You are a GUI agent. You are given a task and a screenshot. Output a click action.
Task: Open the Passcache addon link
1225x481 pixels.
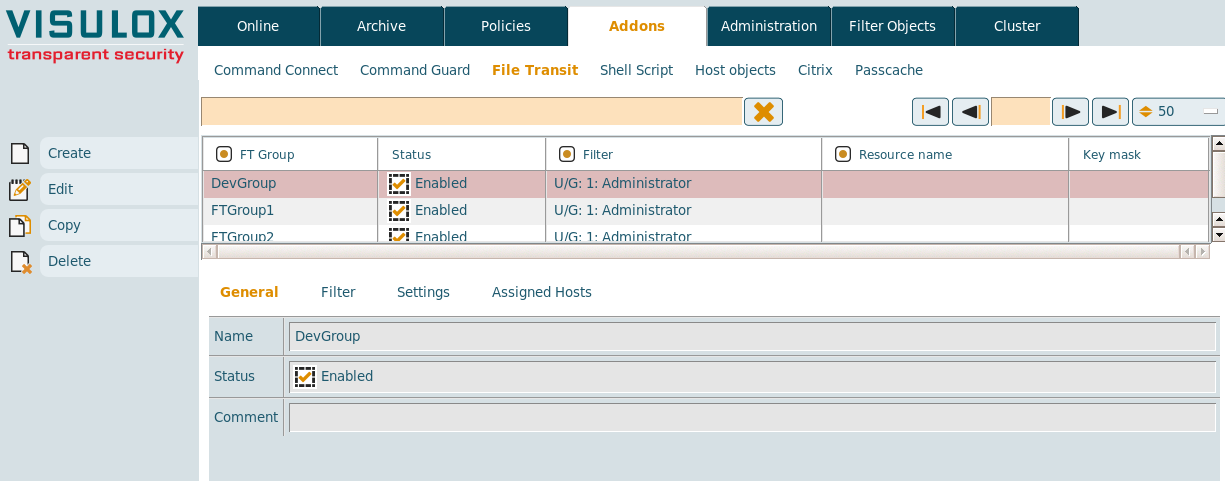click(x=888, y=70)
